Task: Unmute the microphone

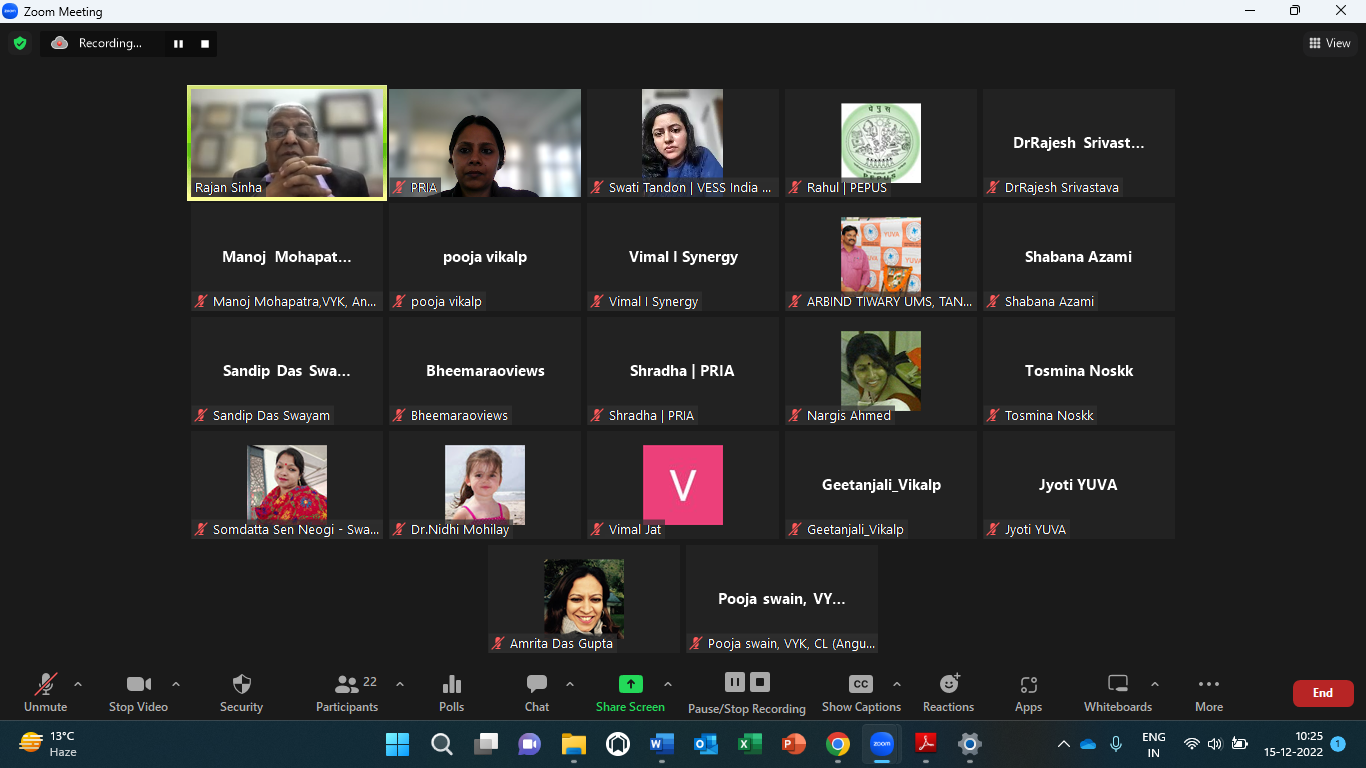Action: [x=45, y=693]
